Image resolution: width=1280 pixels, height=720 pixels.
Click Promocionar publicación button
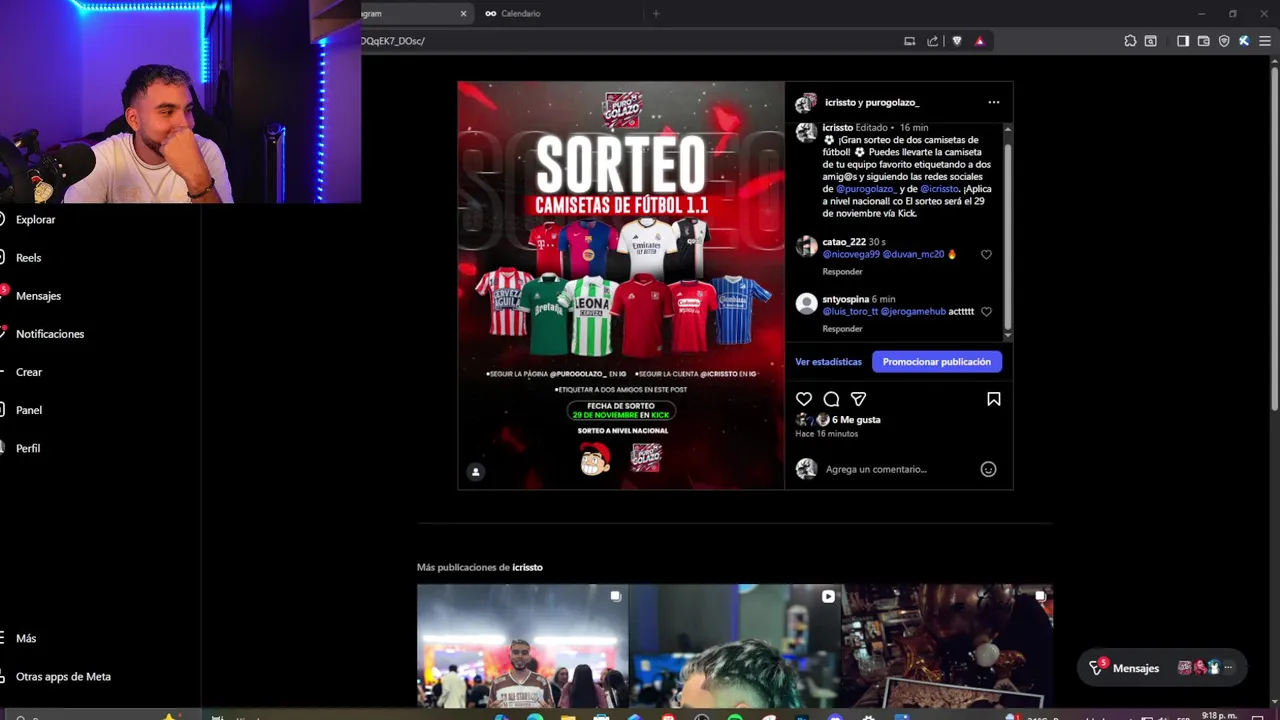[937, 362]
